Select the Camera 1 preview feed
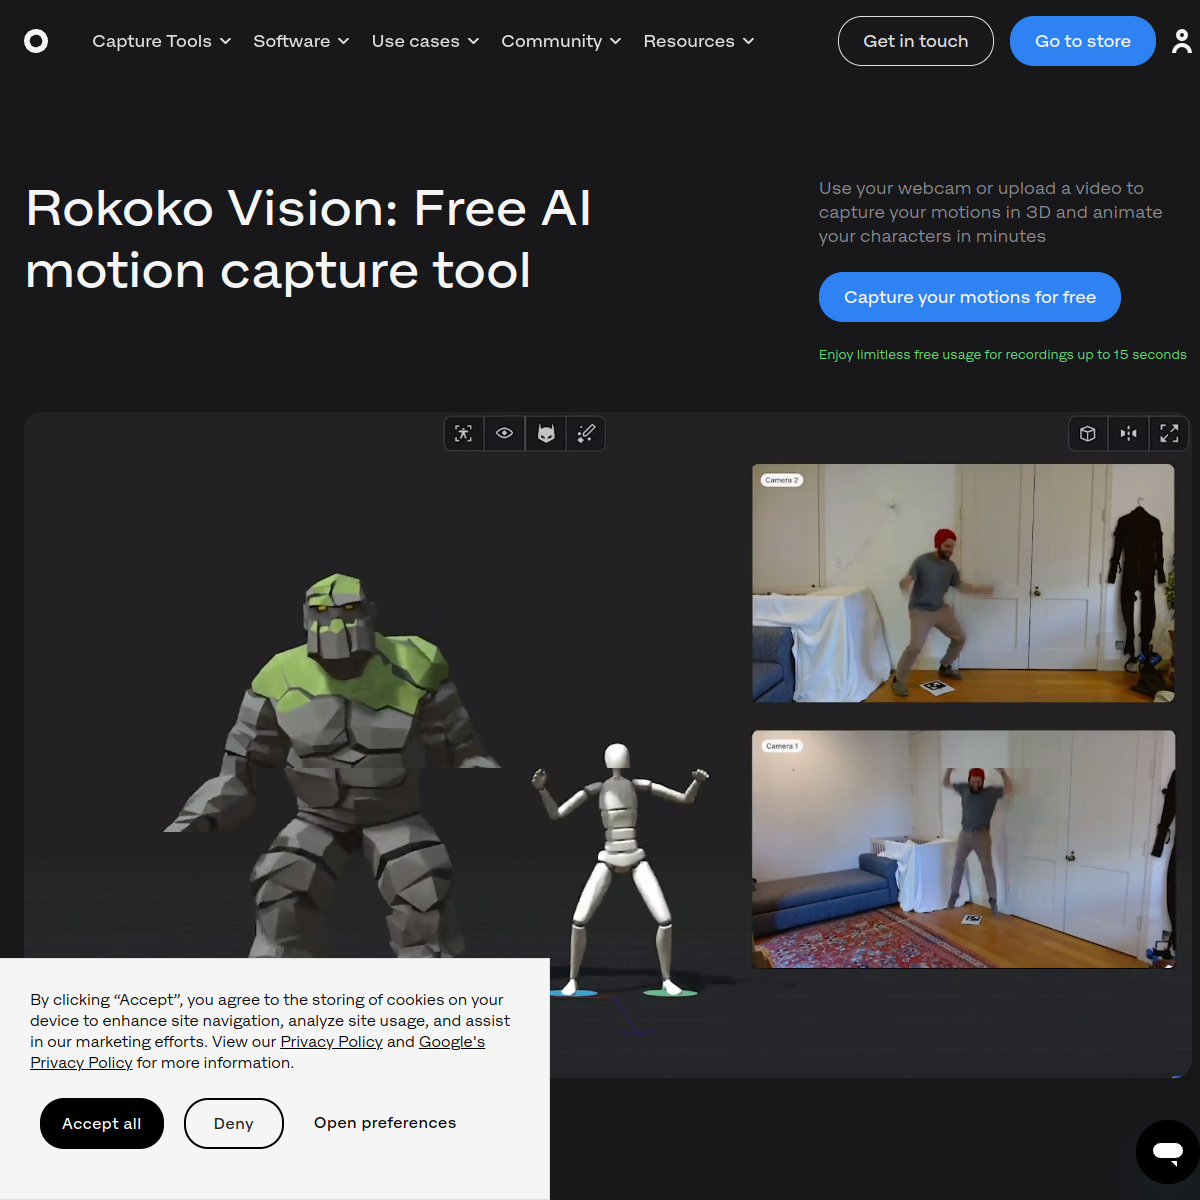This screenshot has width=1200, height=1200. 963,850
